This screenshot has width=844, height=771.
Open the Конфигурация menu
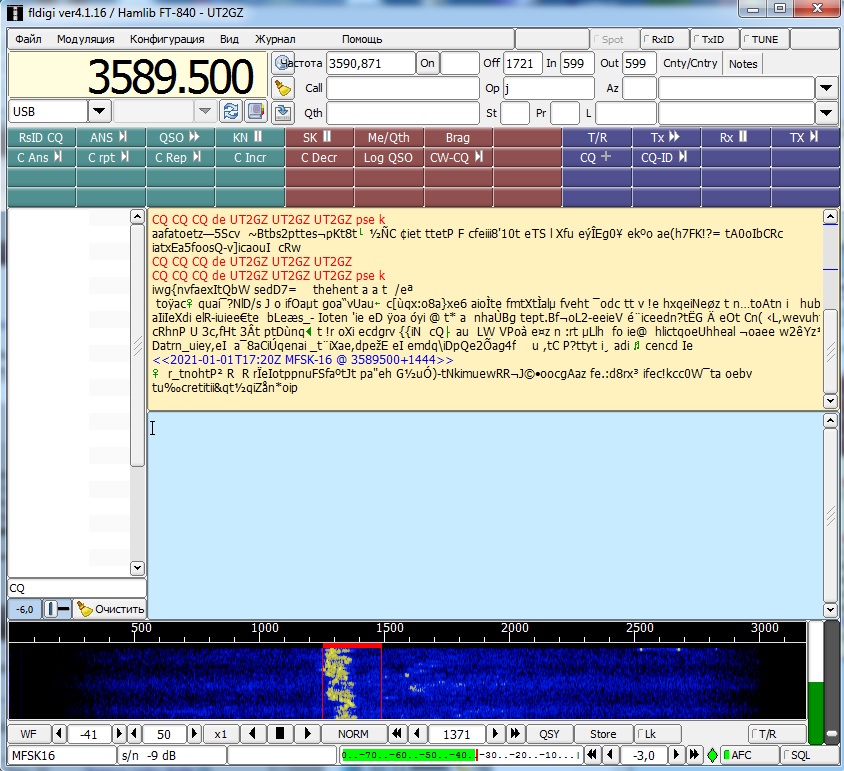click(x=167, y=39)
